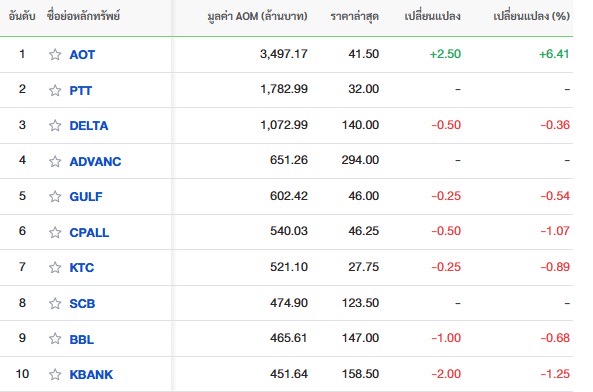The image size is (593, 392).
Task: Star the GULF stock
Action: 55,196
